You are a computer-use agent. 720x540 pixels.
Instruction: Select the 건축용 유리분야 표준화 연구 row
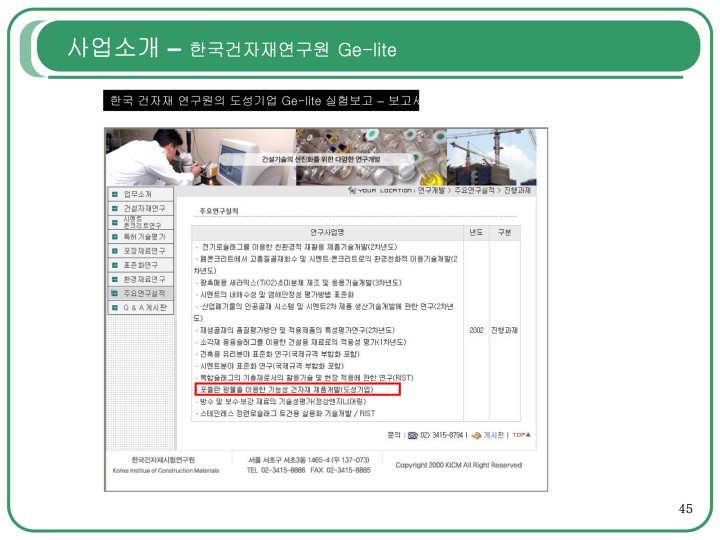[x=278, y=354]
